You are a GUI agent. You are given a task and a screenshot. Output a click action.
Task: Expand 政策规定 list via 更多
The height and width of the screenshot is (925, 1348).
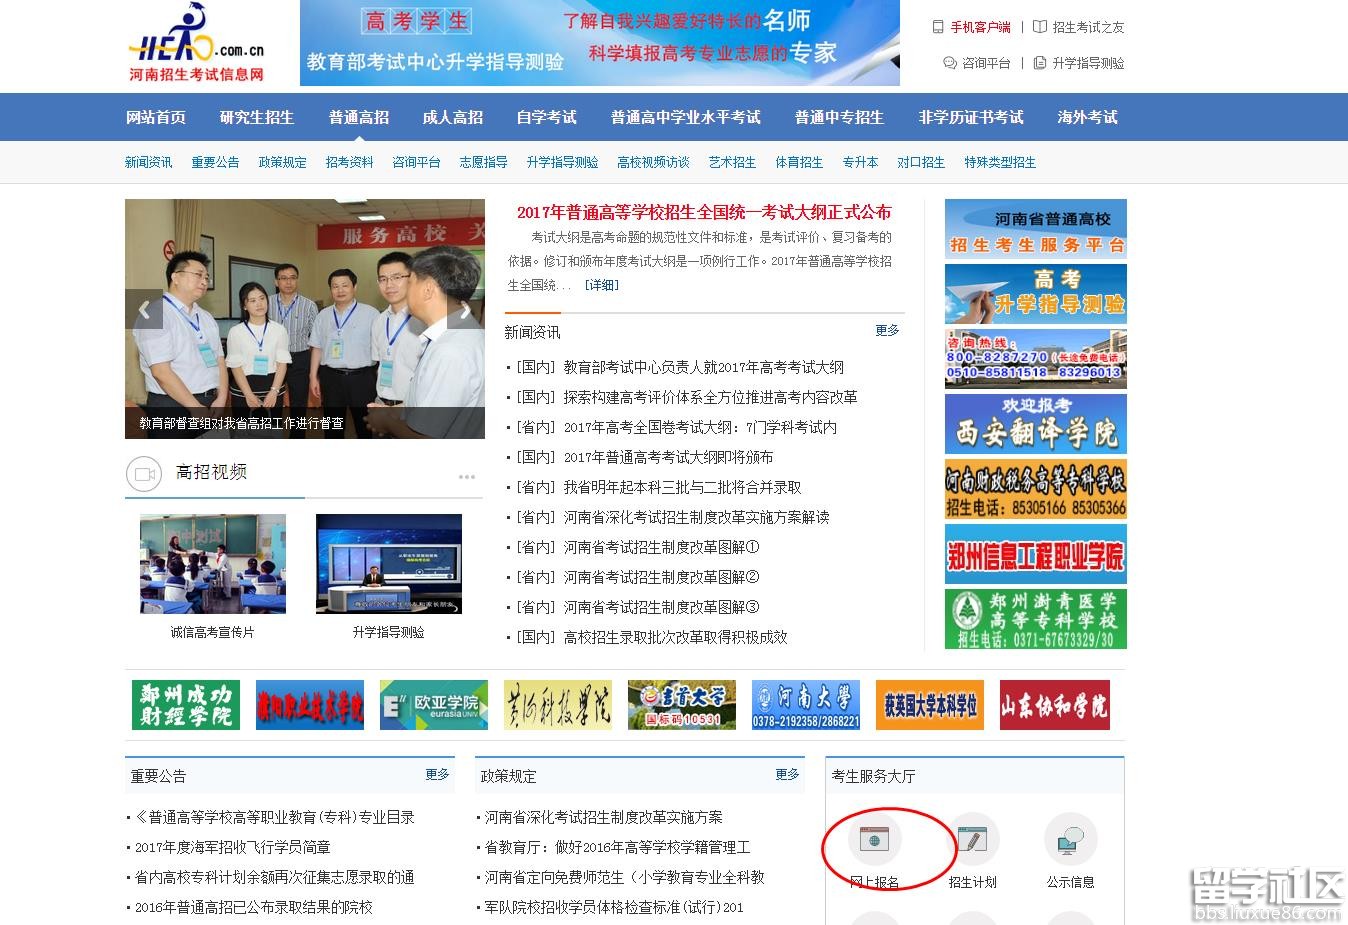[787, 774]
